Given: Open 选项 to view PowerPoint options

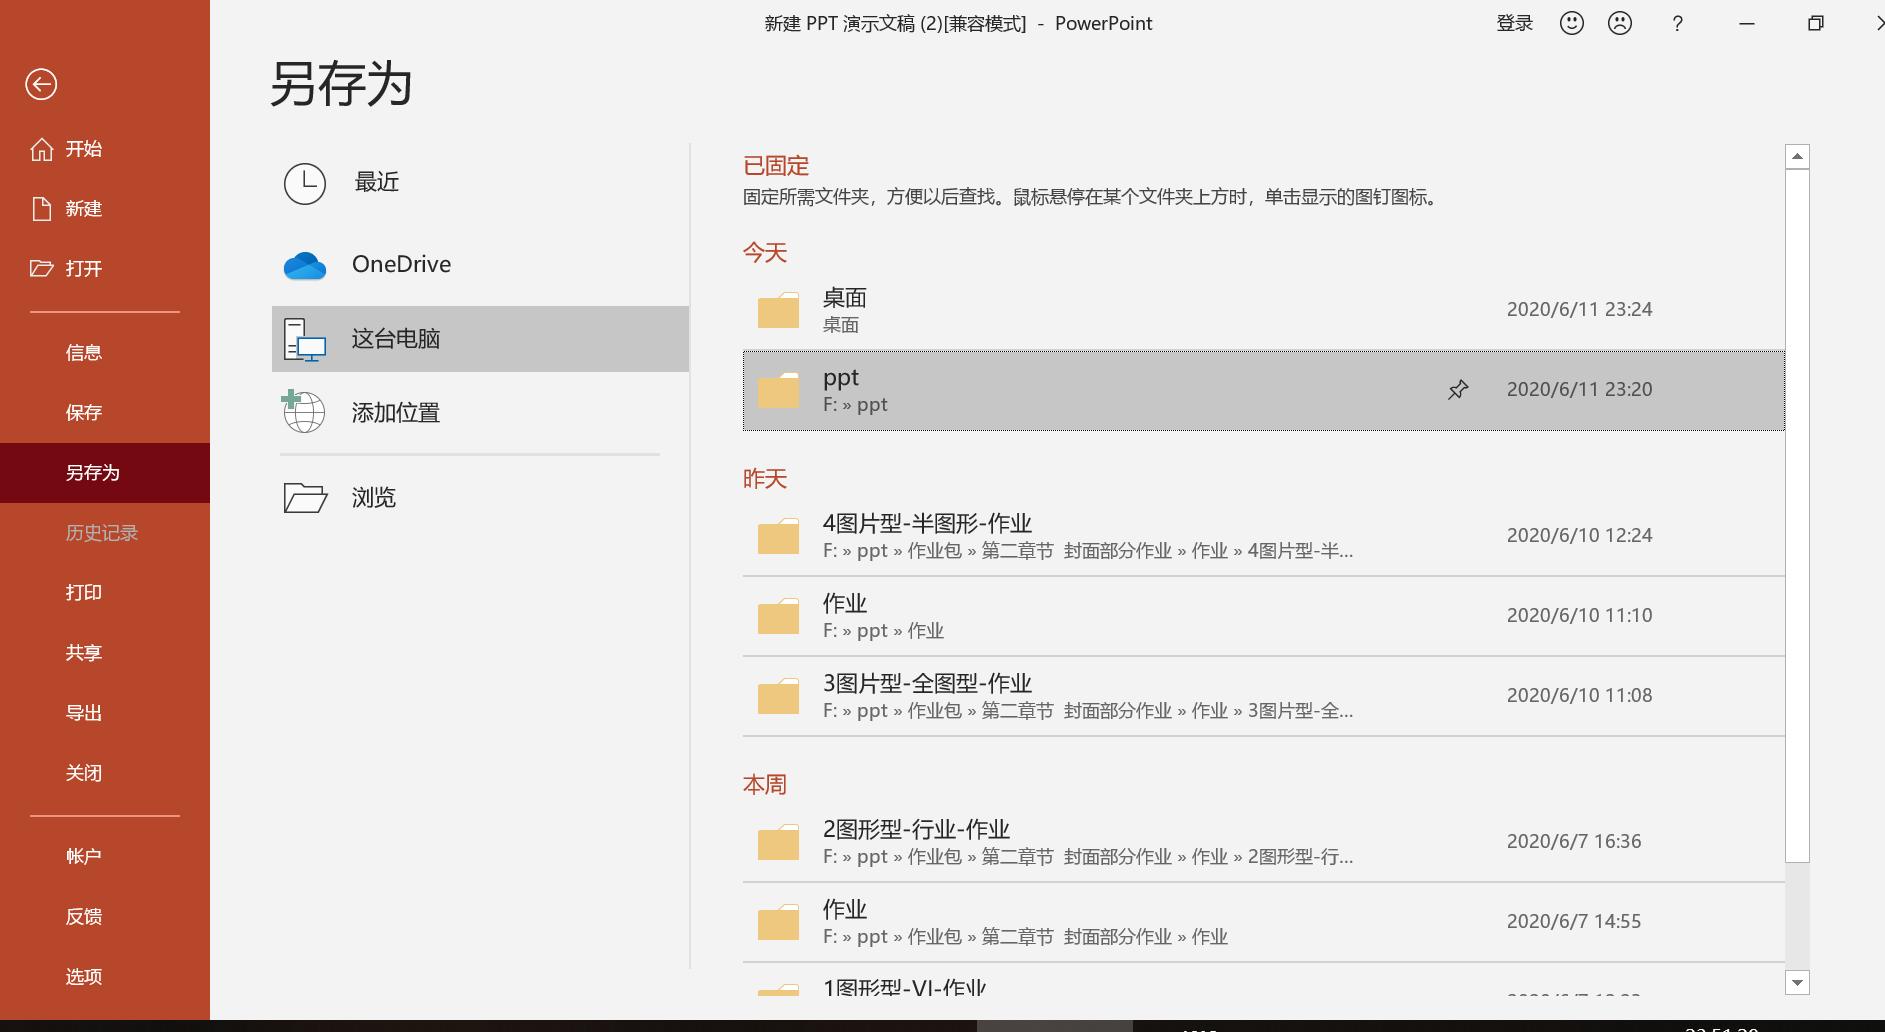Looking at the screenshot, I should (83, 976).
